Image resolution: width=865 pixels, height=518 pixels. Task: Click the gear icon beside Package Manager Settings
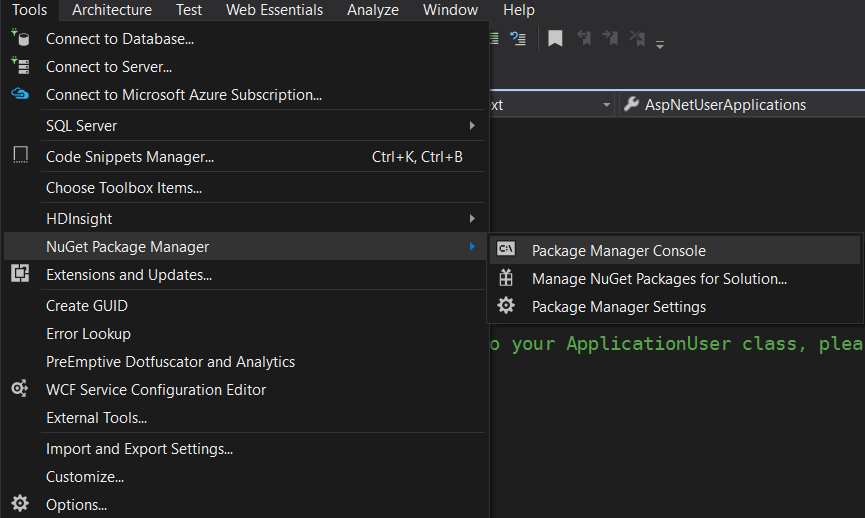(507, 307)
